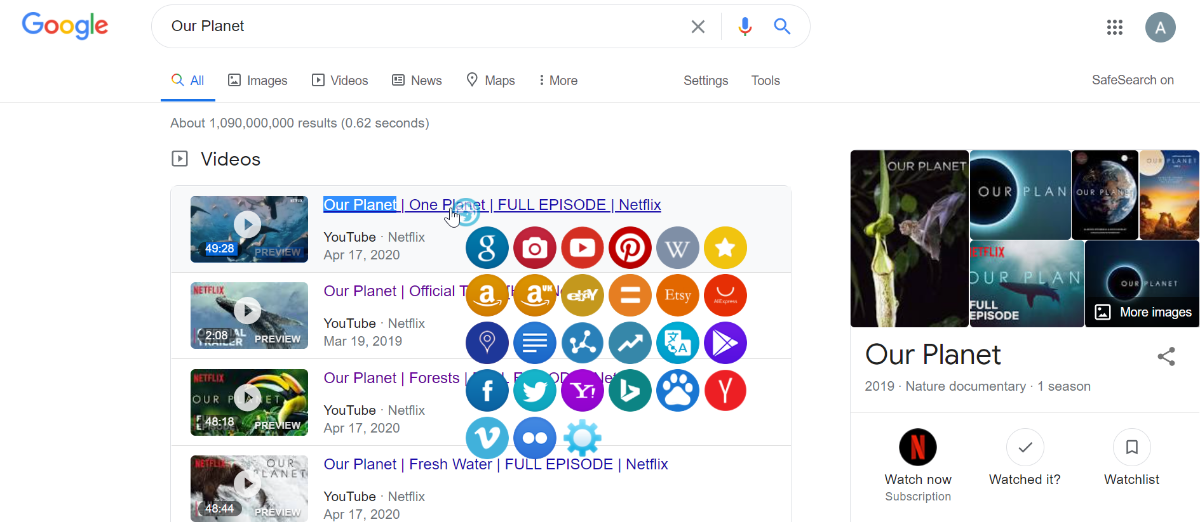Switch to the News tab
The image size is (1200, 522).
(417, 80)
